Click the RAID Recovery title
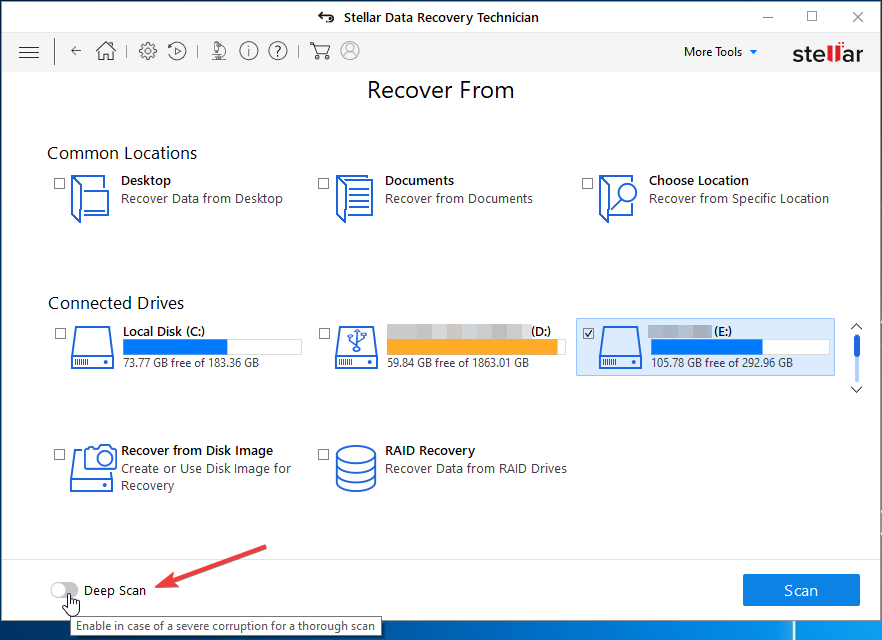 pyautogui.click(x=430, y=450)
